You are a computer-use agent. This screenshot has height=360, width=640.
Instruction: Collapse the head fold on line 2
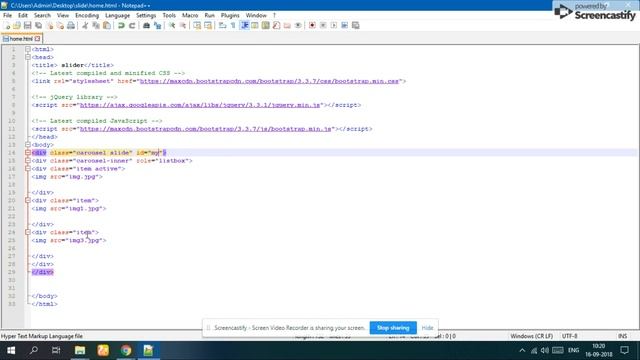(28, 57)
